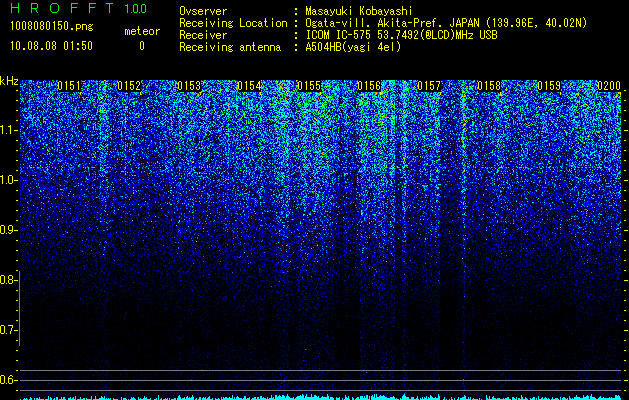Click the 0156 time marker
Screen dimensions: 629x400
369,86
